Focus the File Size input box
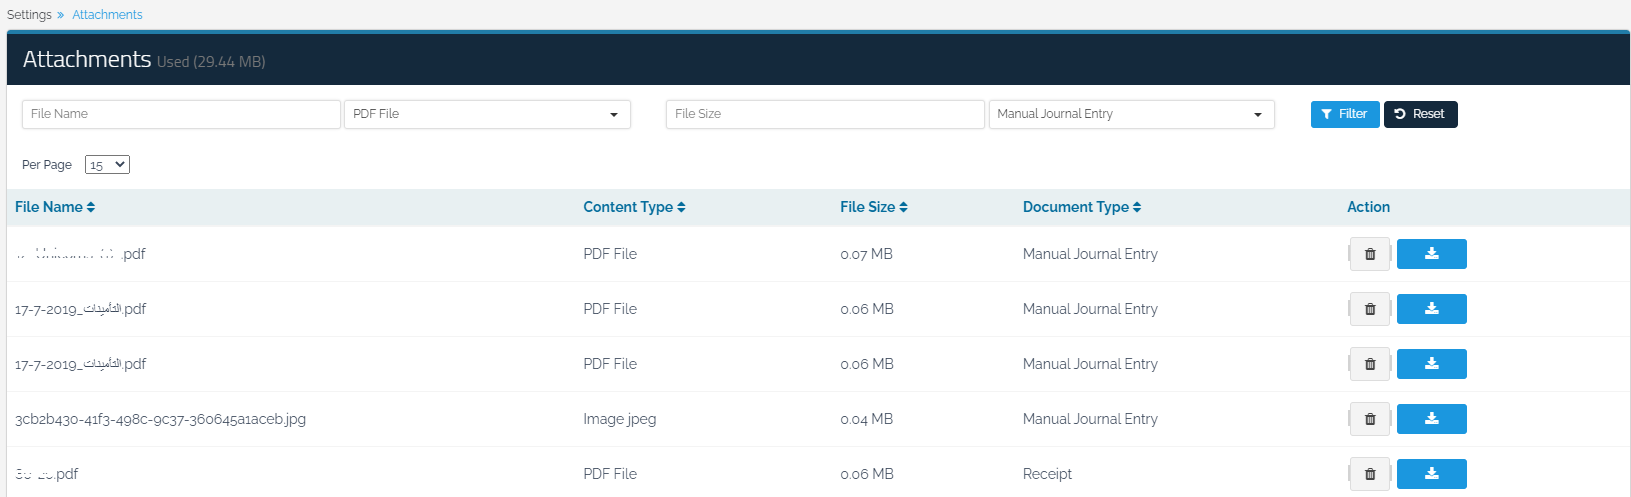The image size is (1631, 497). pyautogui.click(x=824, y=114)
